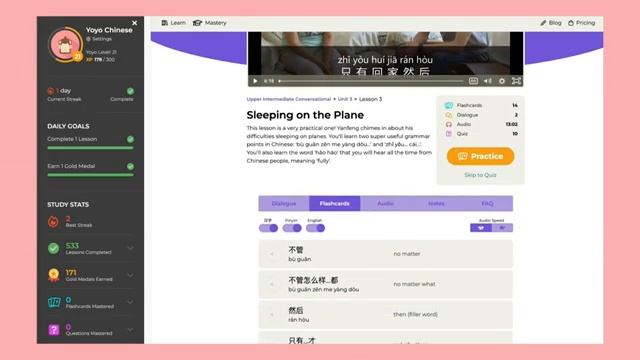
Task: Open the FAQ tab
Action: click(x=487, y=203)
